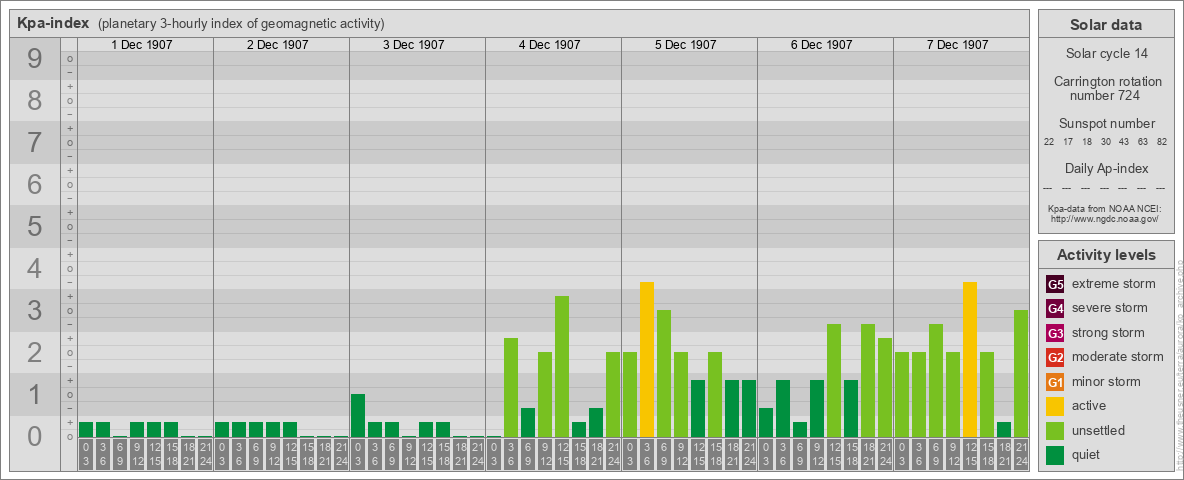This screenshot has height=480, width=1184.
Task: Click the sunspot value 43
Action: (x=1124, y=142)
